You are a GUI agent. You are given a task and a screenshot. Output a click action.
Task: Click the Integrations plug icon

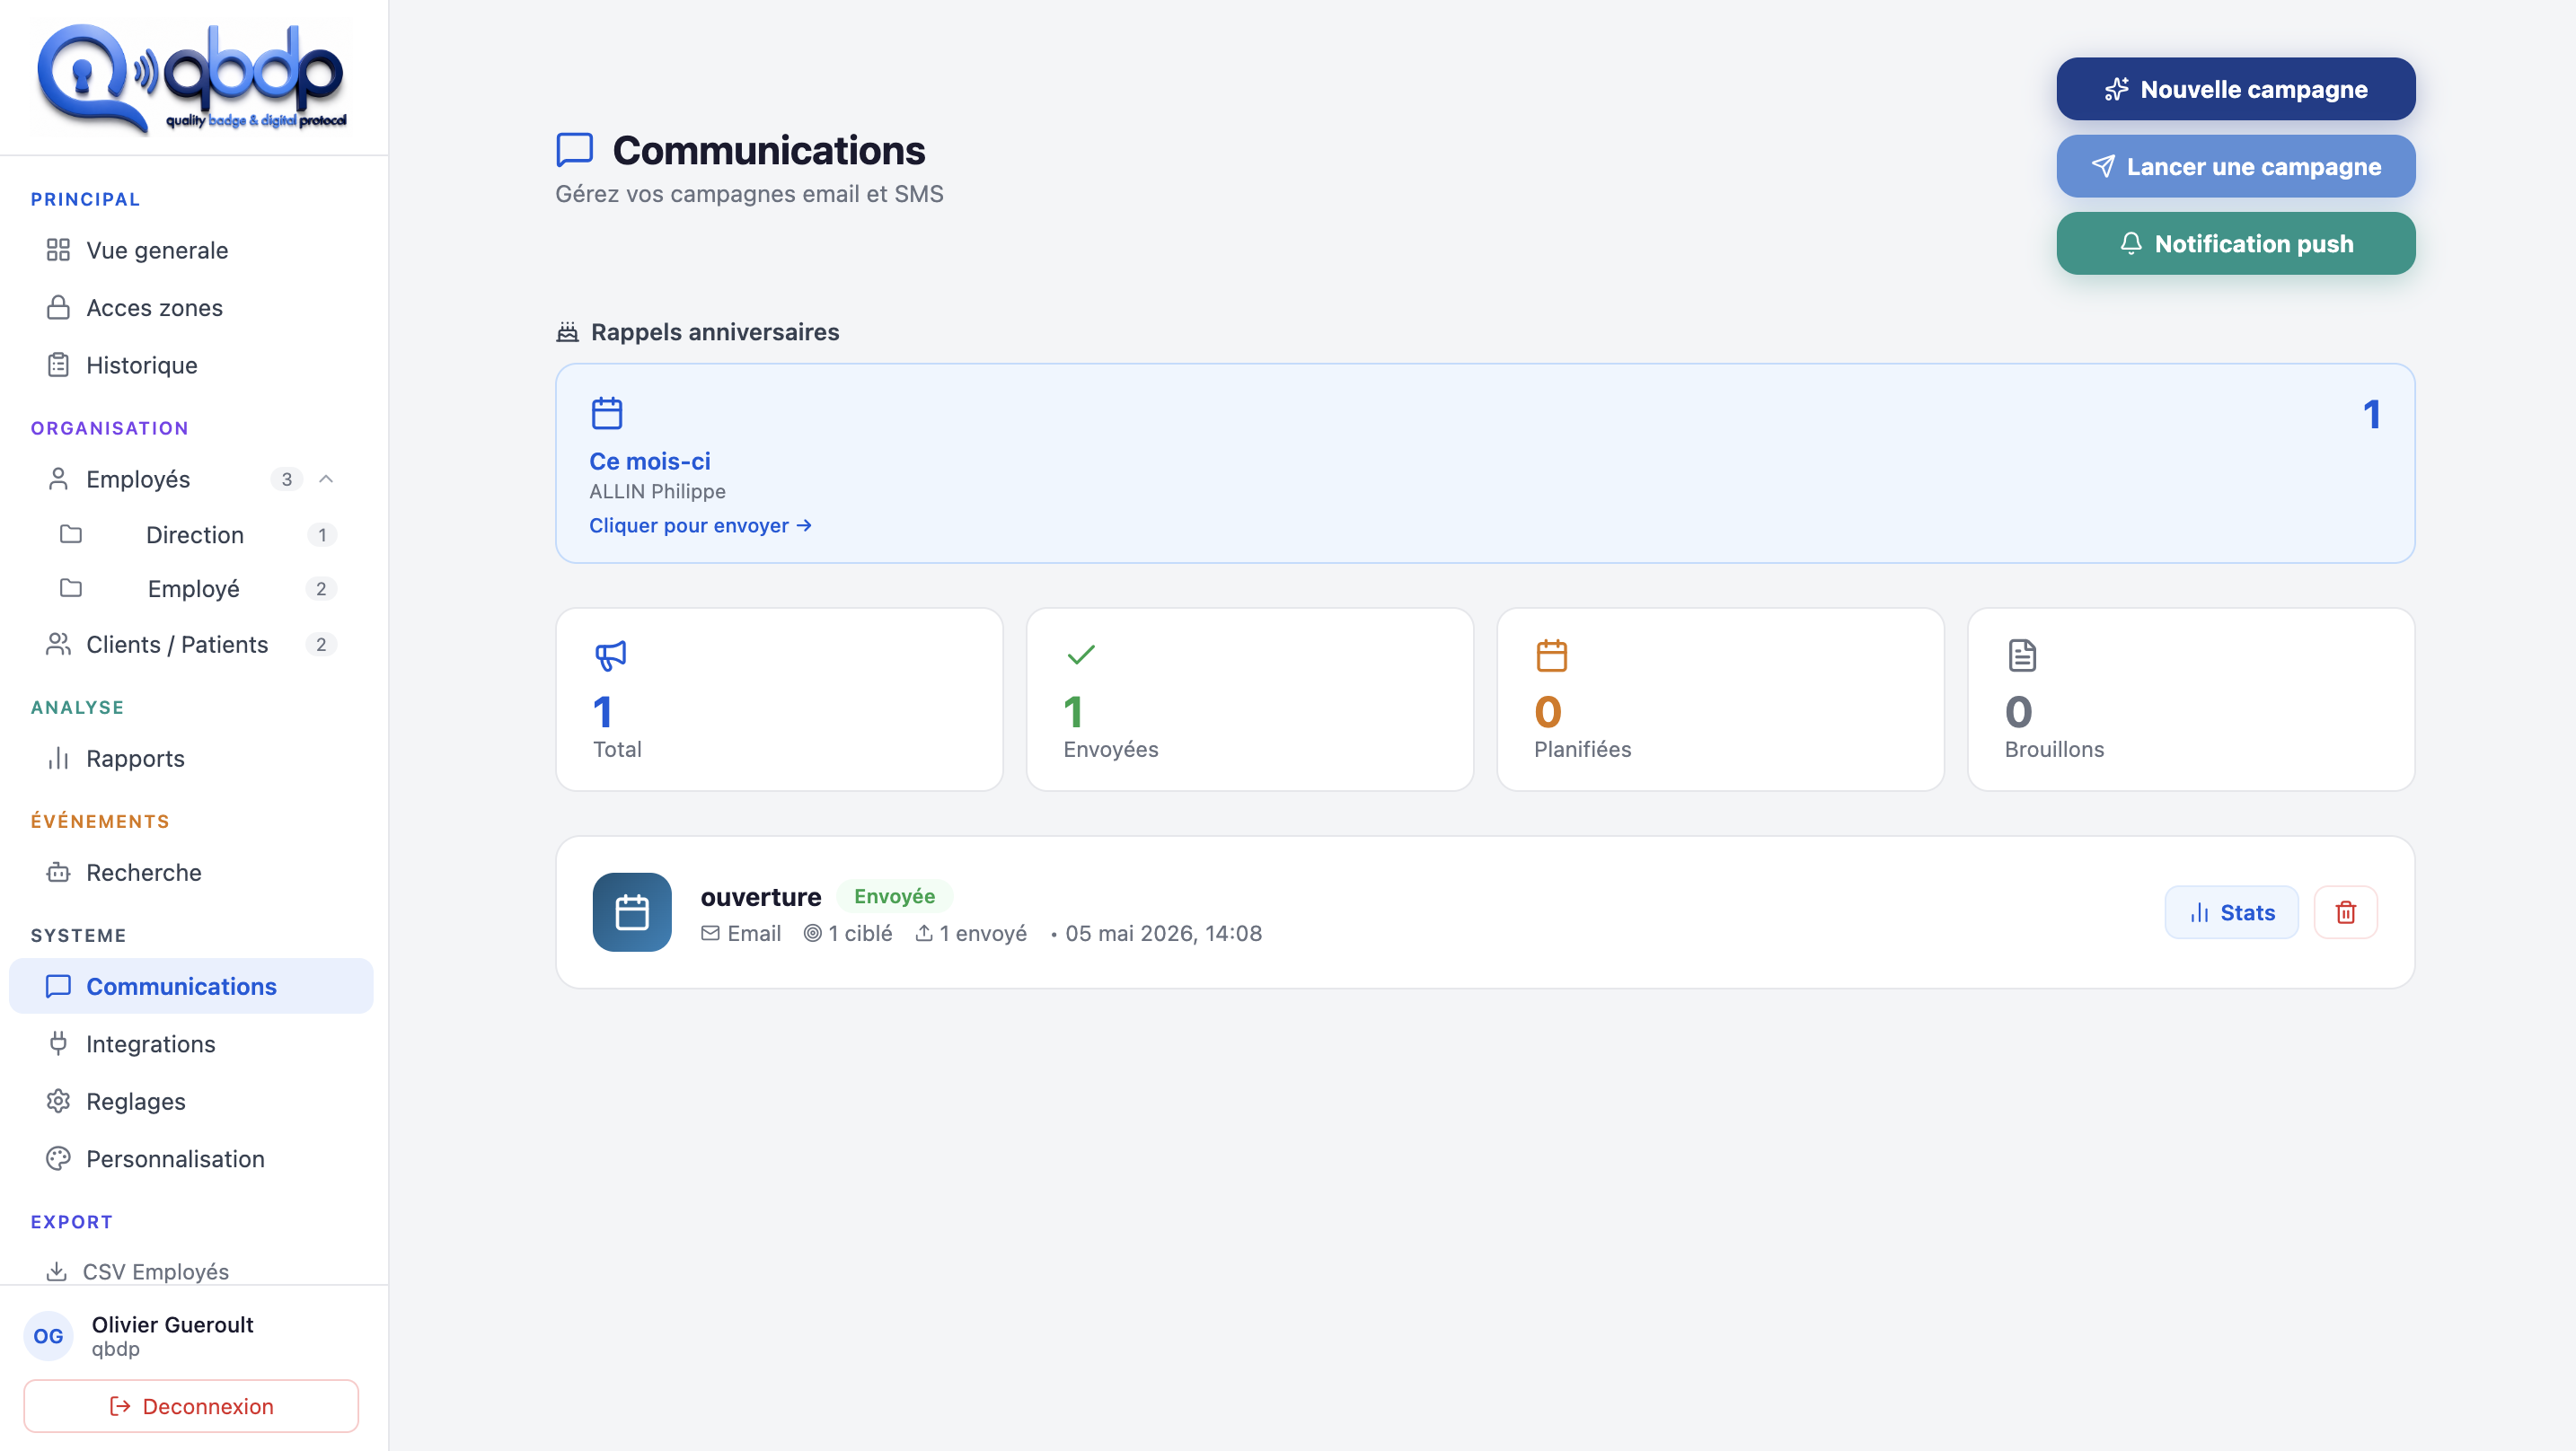(x=58, y=1043)
